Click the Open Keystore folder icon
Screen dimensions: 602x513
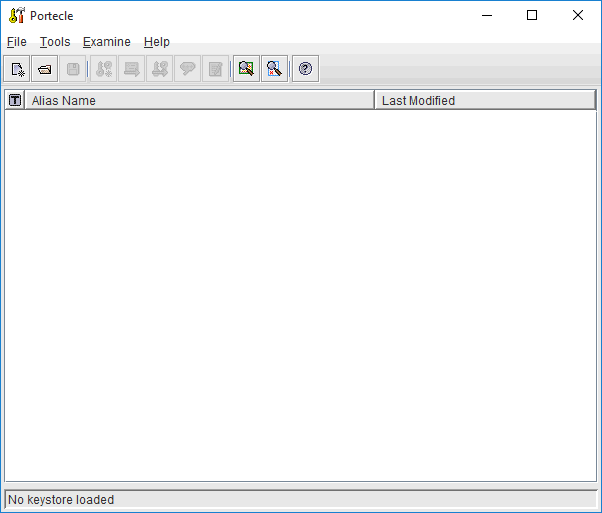tap(45, 69)
